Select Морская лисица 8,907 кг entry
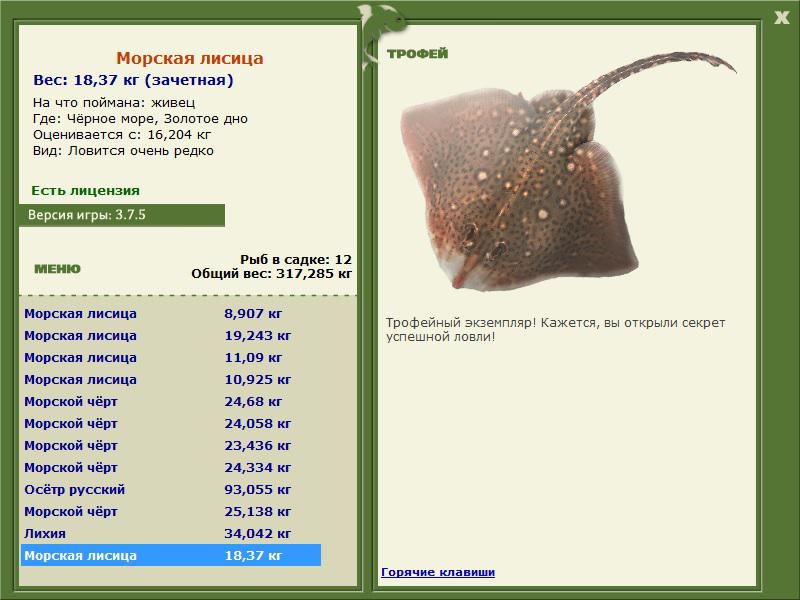 pos(170,313)
